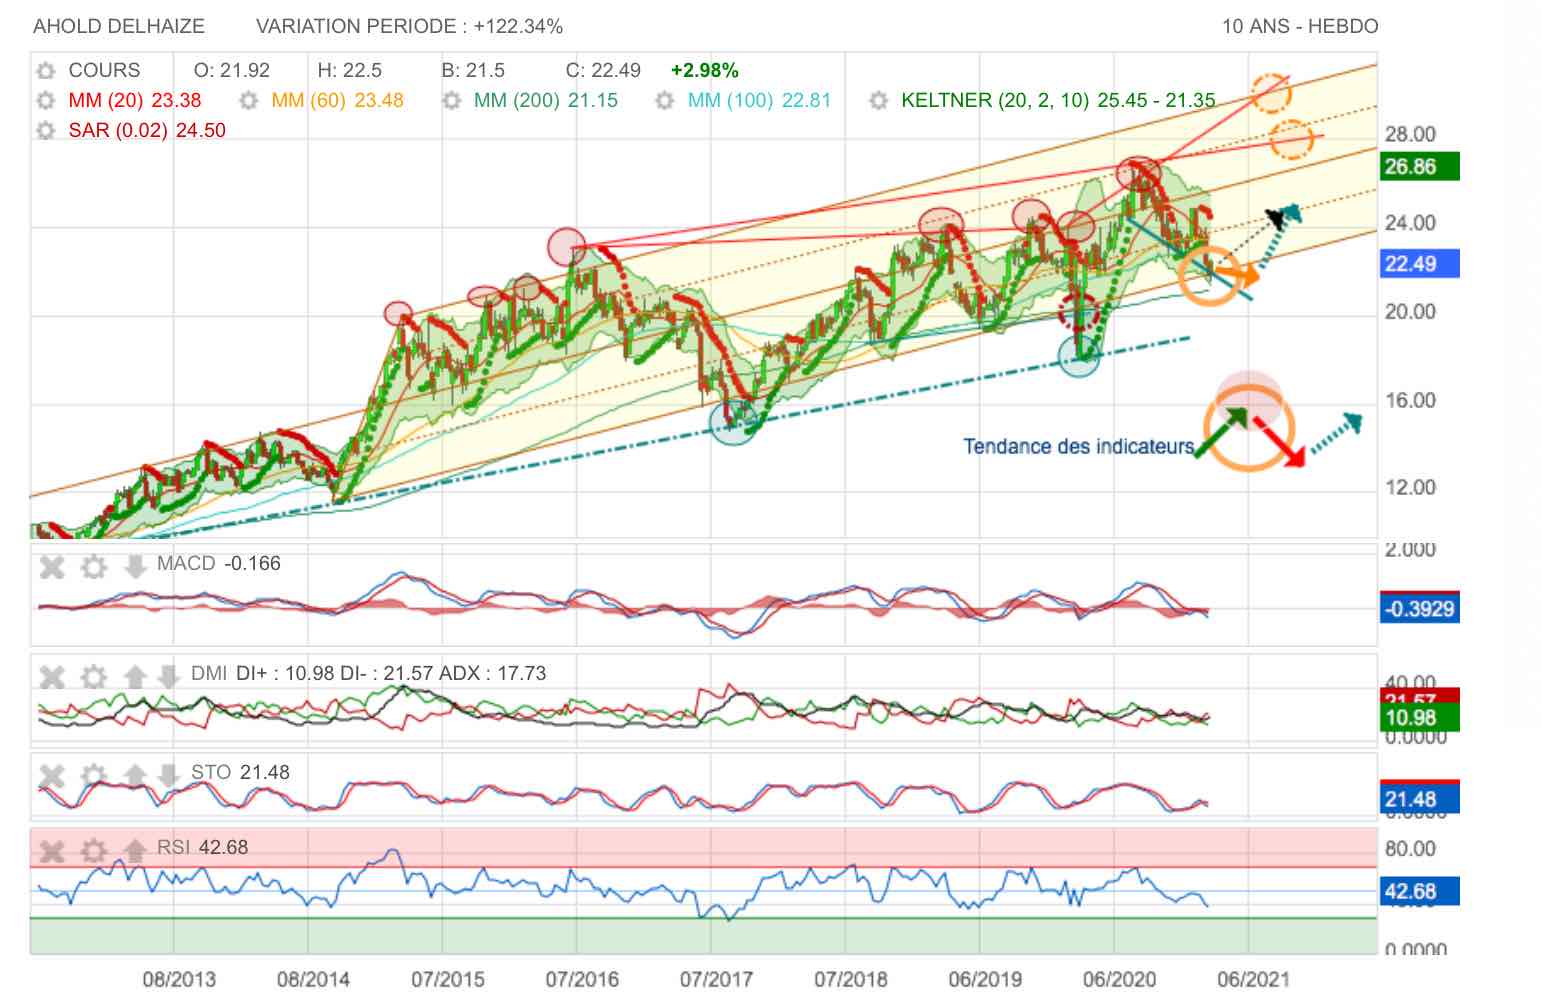This screenshot has height=1006, width=1542.
Task: Click the 06/2021 date axis label
Action: [1253, 980]
